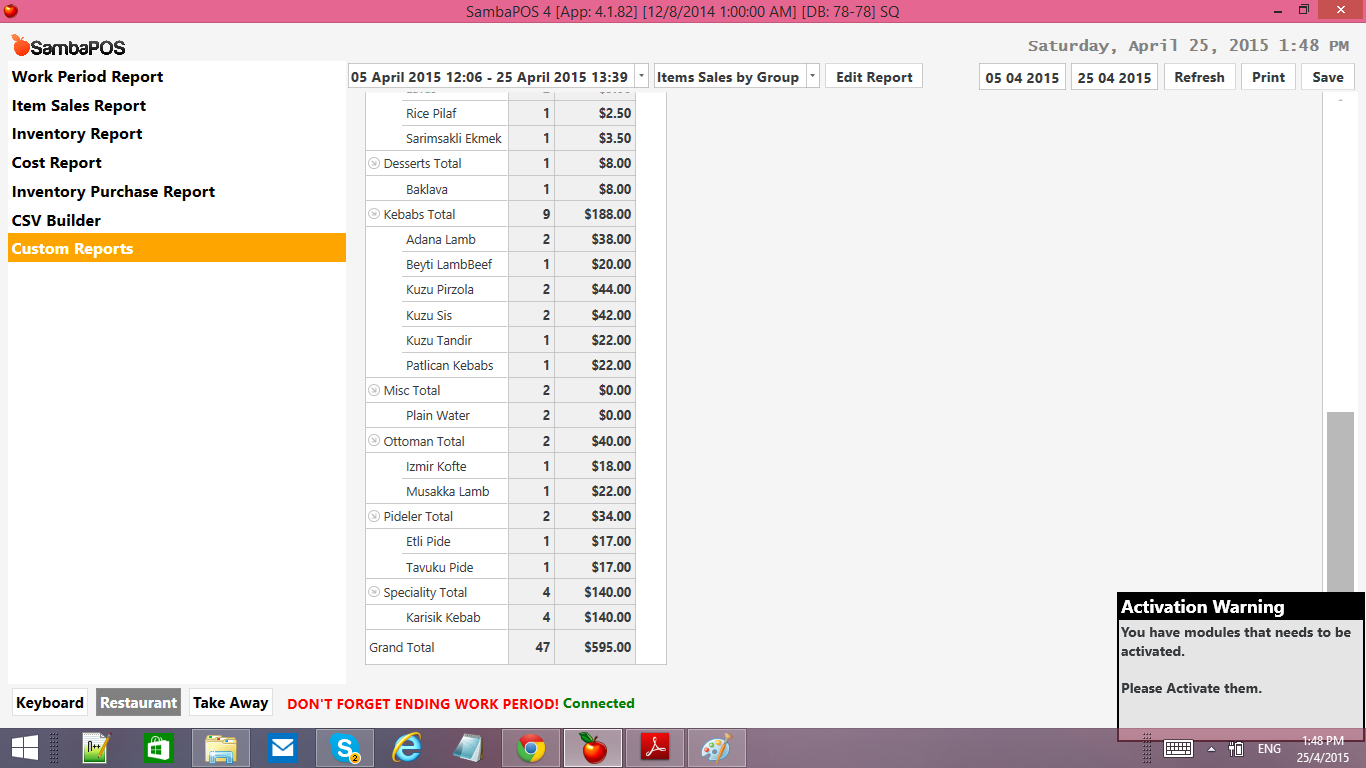Launch Skype from the taskbar
1366x768 pixels.
(345, 747)
